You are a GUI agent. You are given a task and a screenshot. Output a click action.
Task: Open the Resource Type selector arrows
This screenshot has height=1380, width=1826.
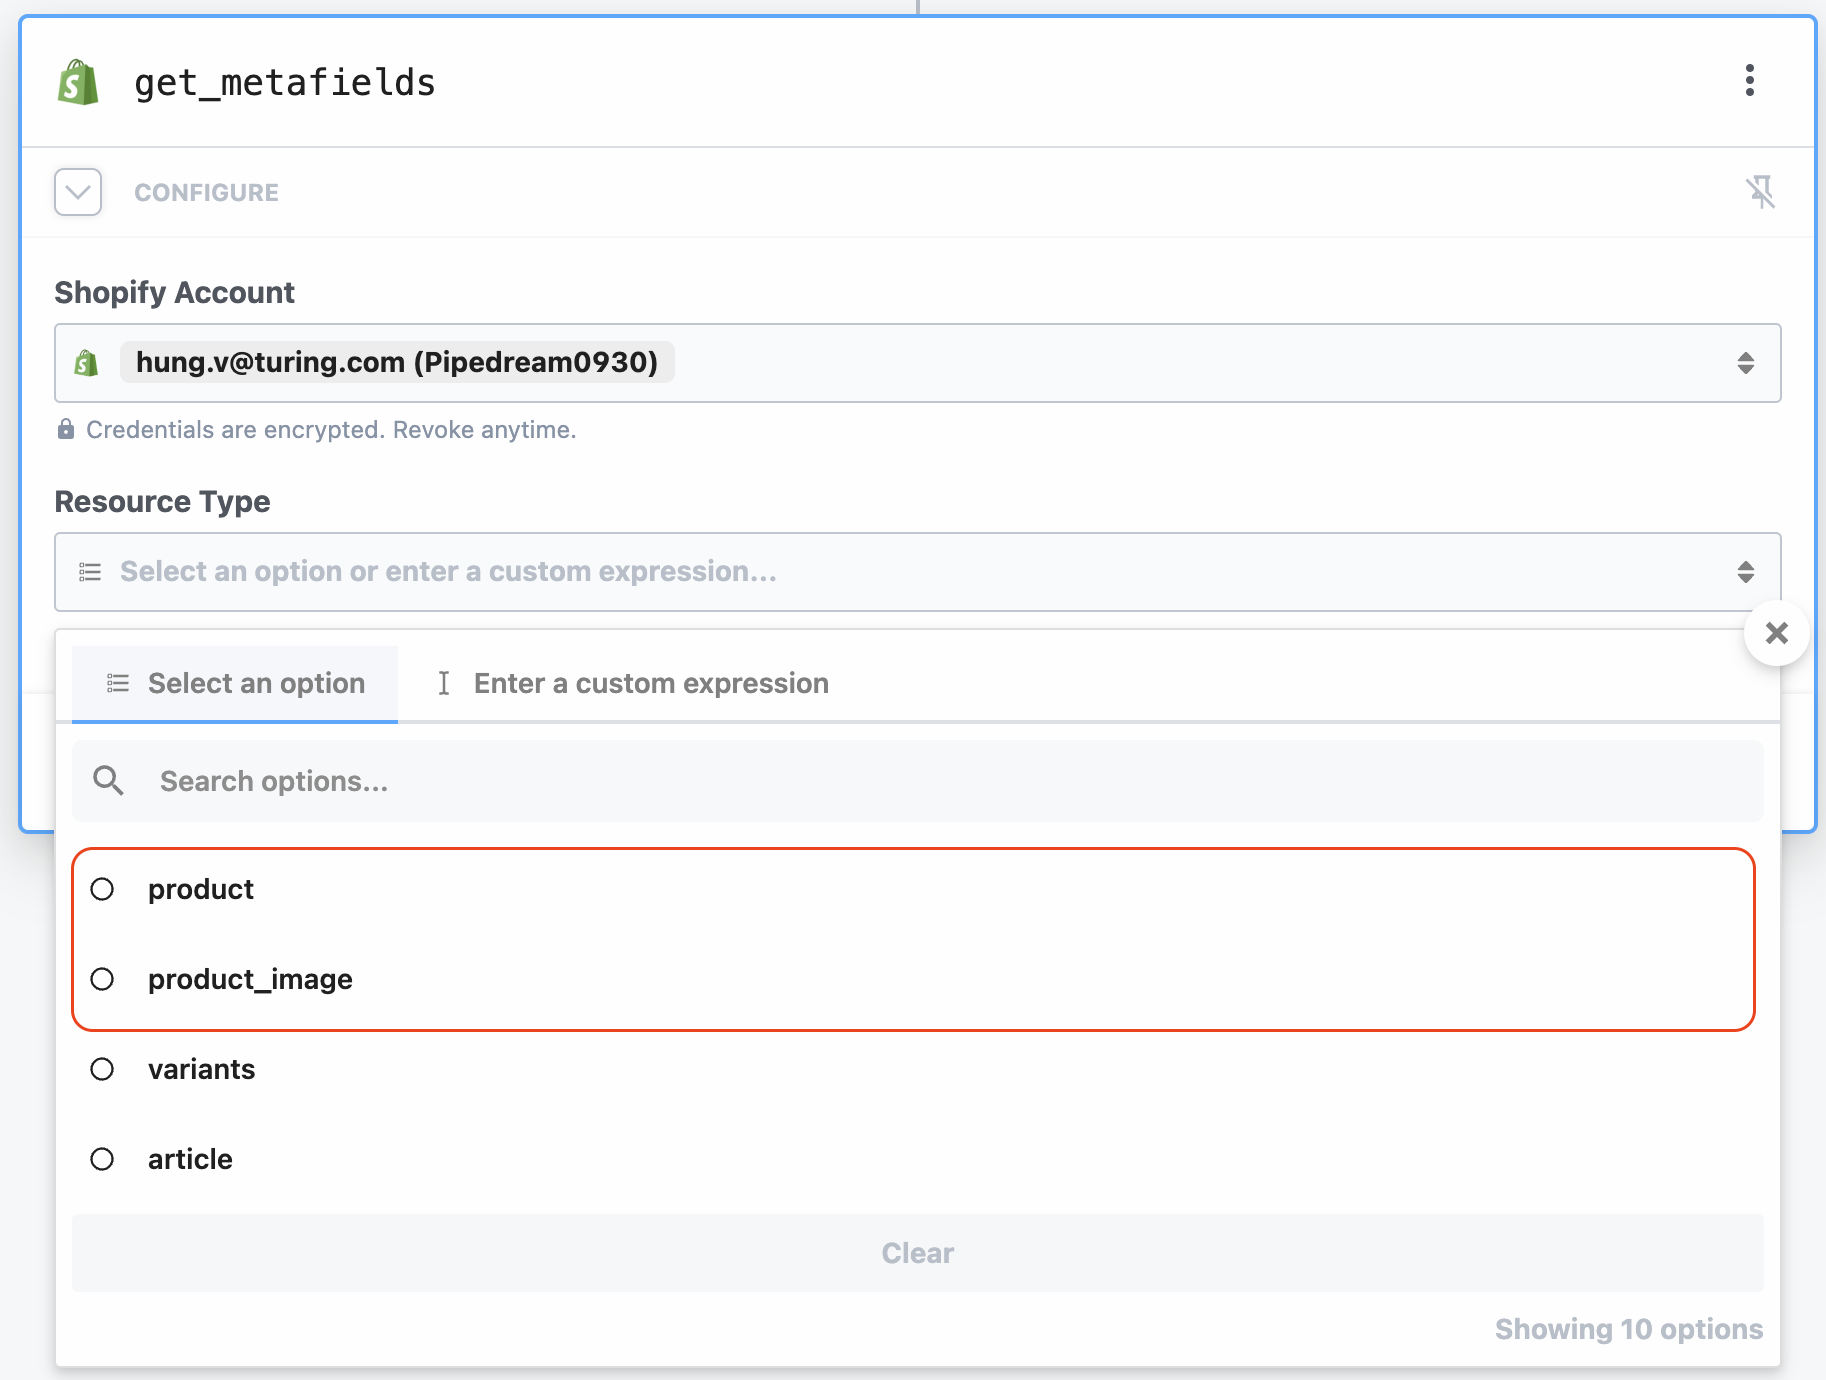click(1747, 572)
